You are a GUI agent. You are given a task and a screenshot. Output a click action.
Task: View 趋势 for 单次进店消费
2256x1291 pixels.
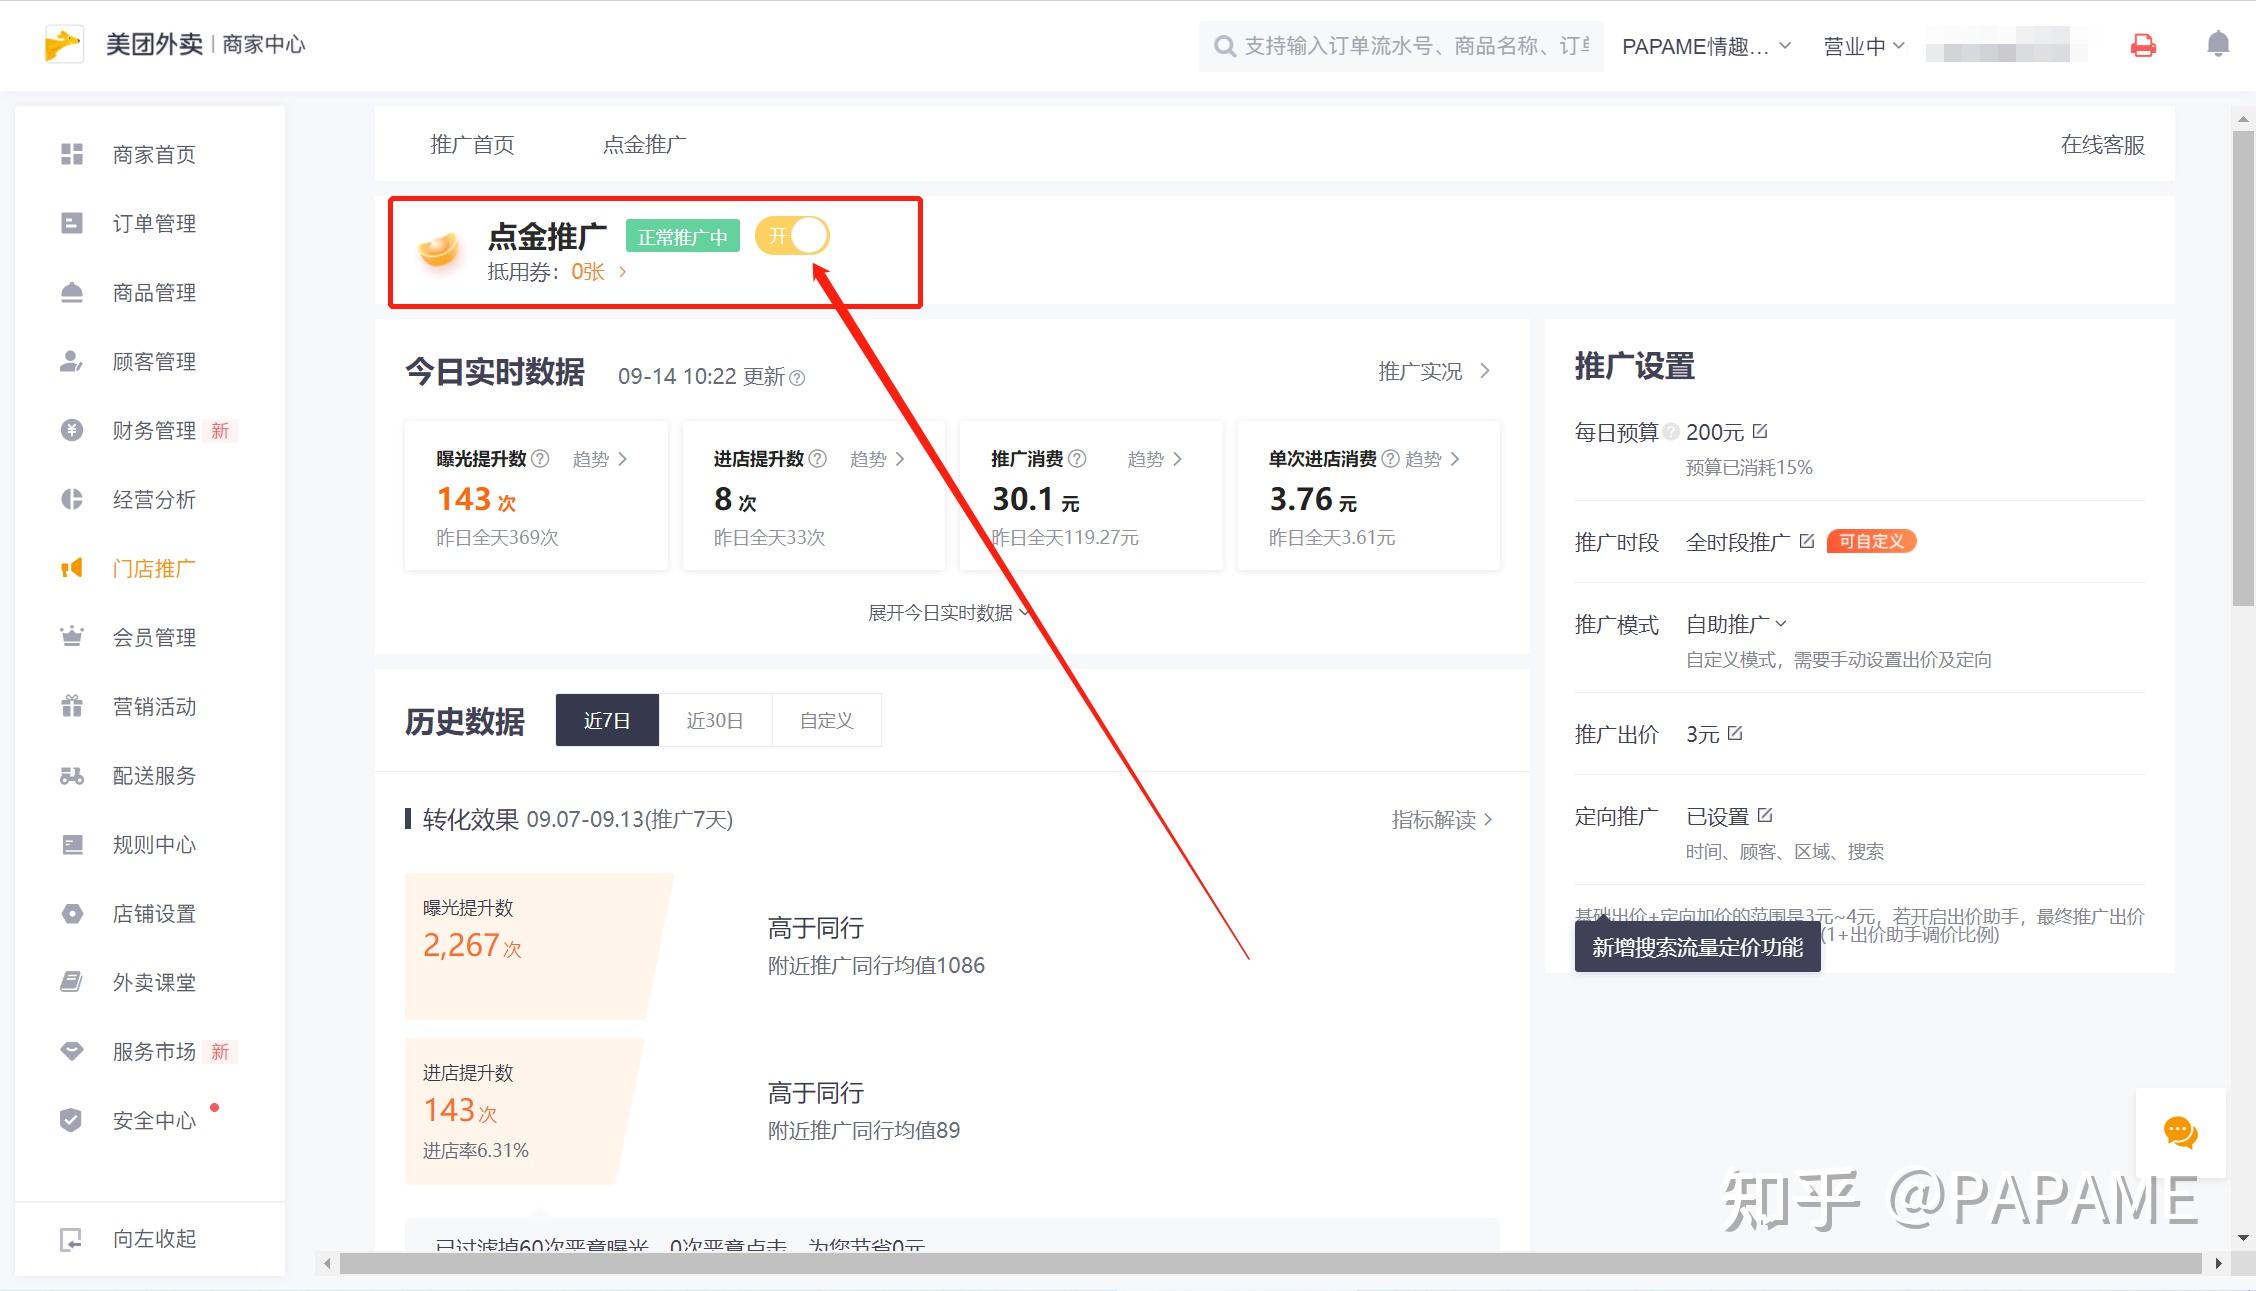pyautogui.click(x=1432, y=459)
